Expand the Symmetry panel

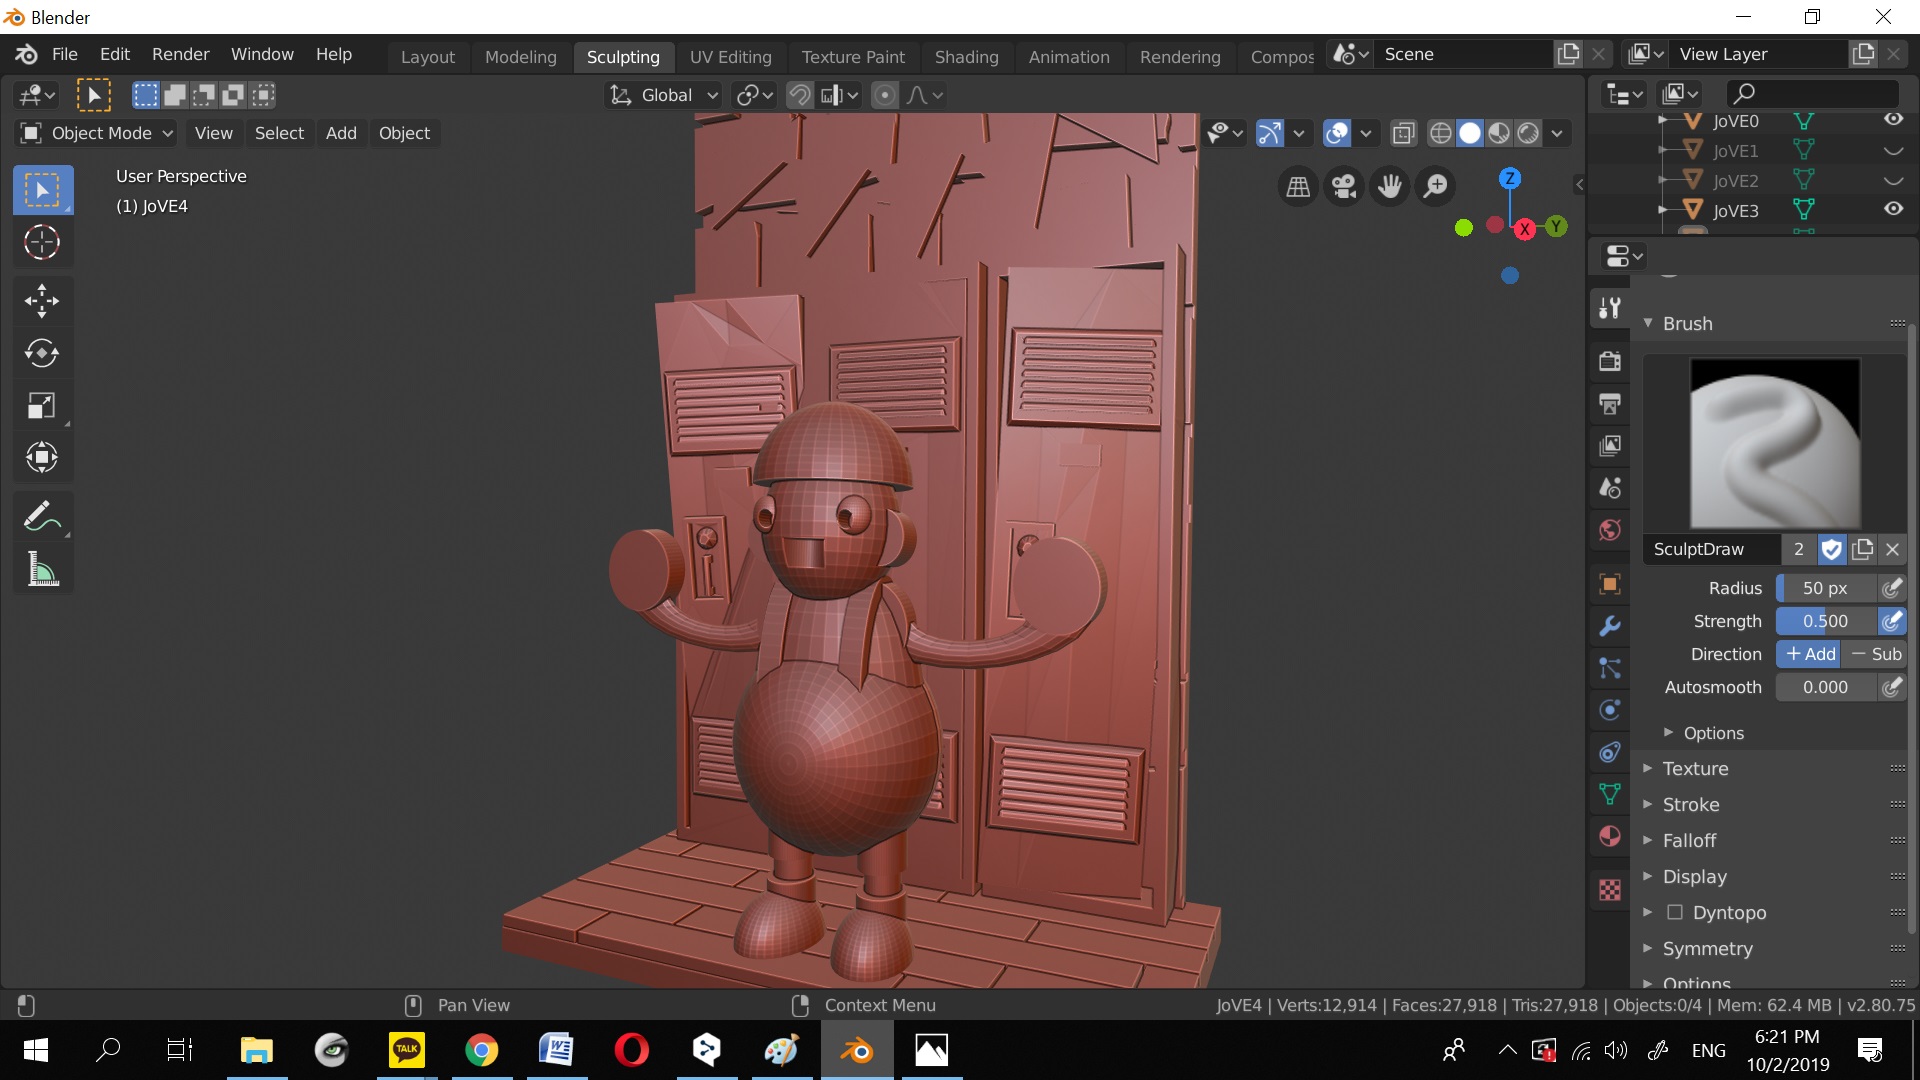1707,948
